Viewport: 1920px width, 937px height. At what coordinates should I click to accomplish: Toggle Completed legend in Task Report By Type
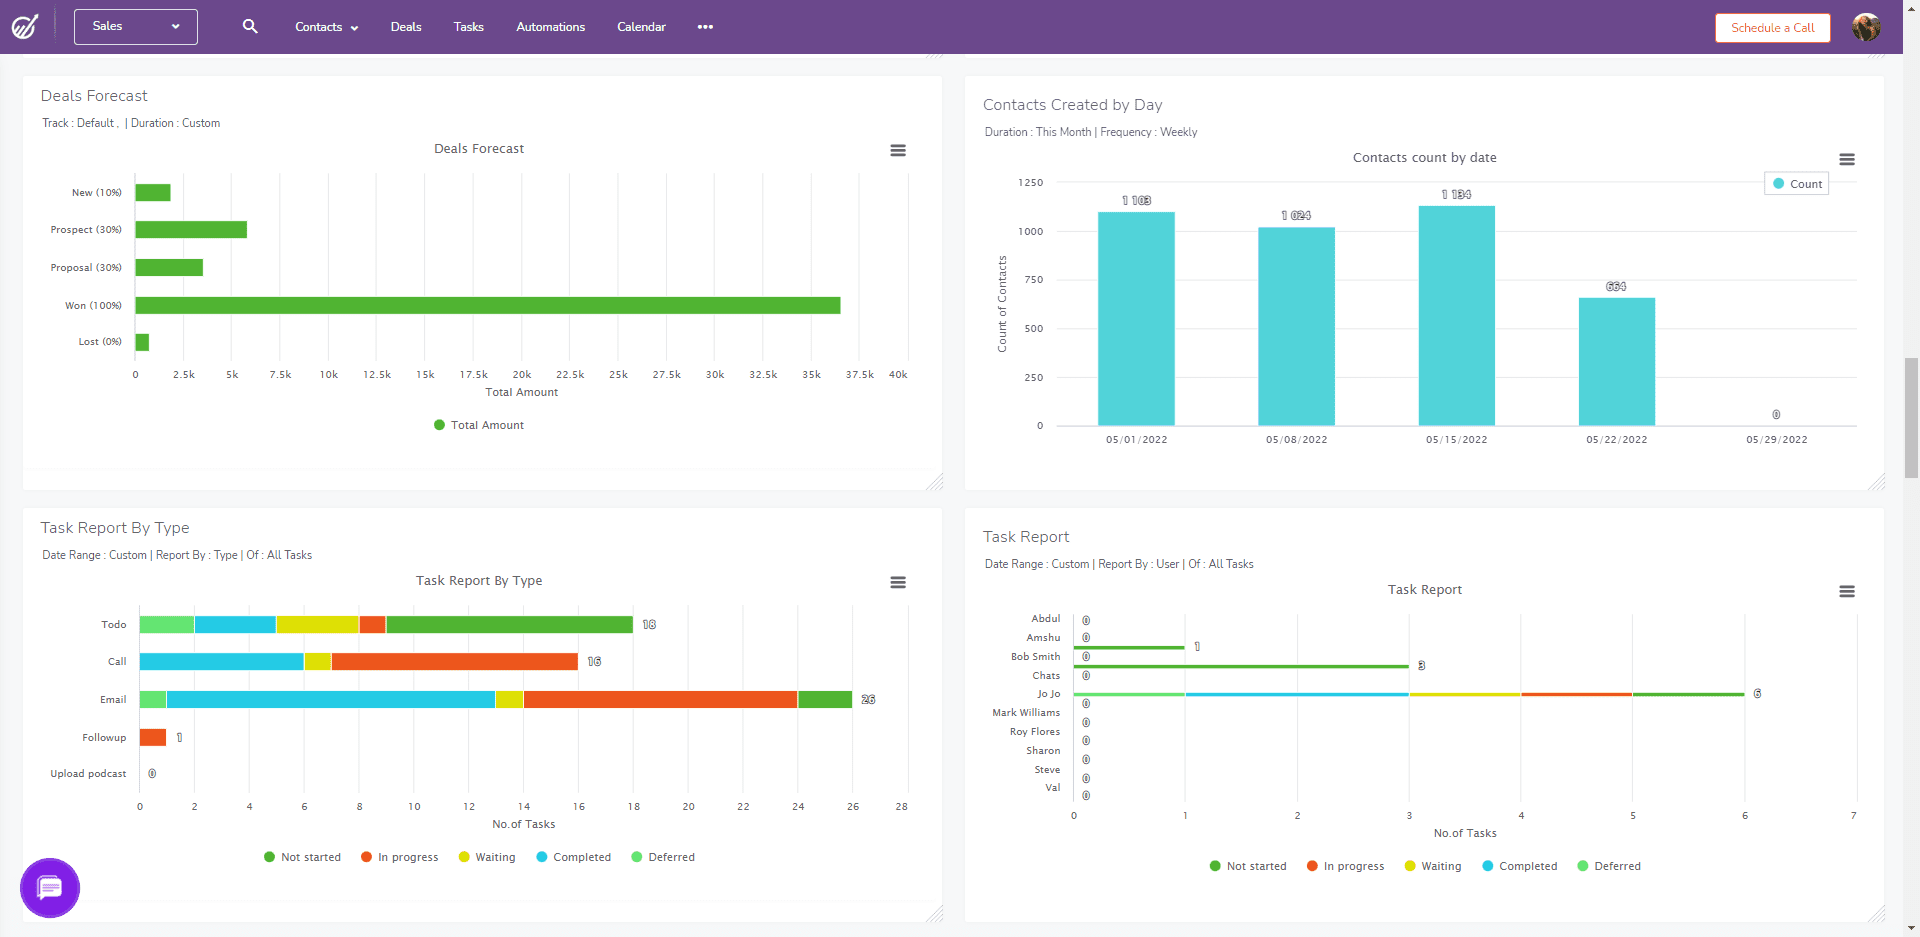click(x=574, y=857)
